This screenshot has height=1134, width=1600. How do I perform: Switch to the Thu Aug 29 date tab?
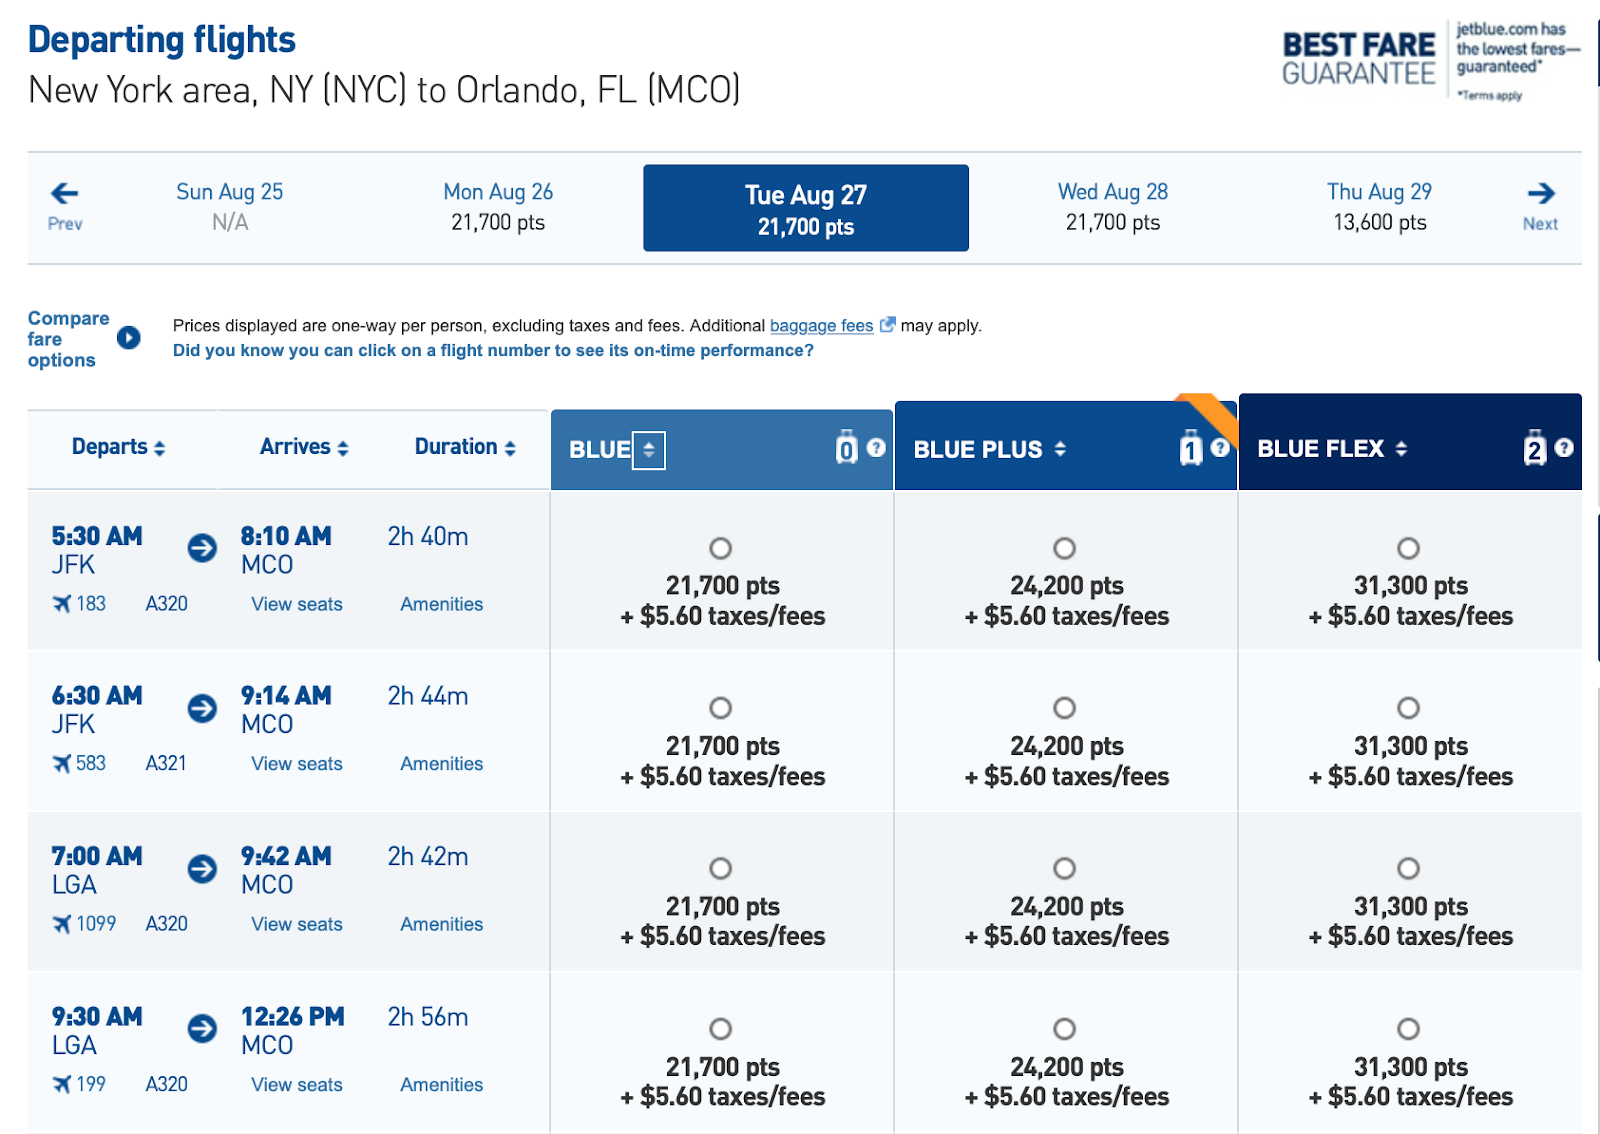point(1379,207)
